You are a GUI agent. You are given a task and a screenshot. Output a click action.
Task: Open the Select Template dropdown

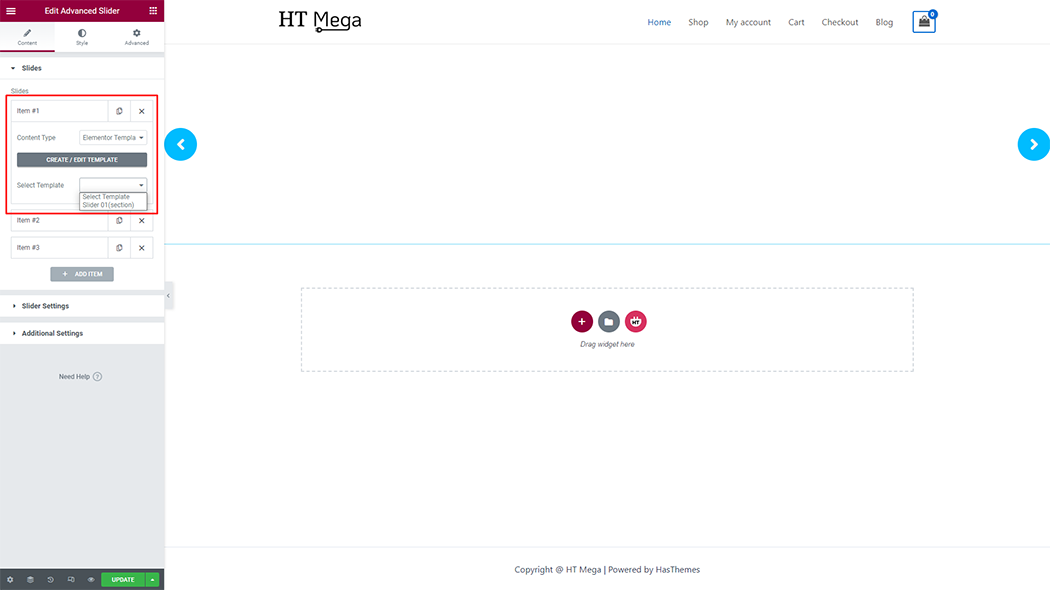112,185
